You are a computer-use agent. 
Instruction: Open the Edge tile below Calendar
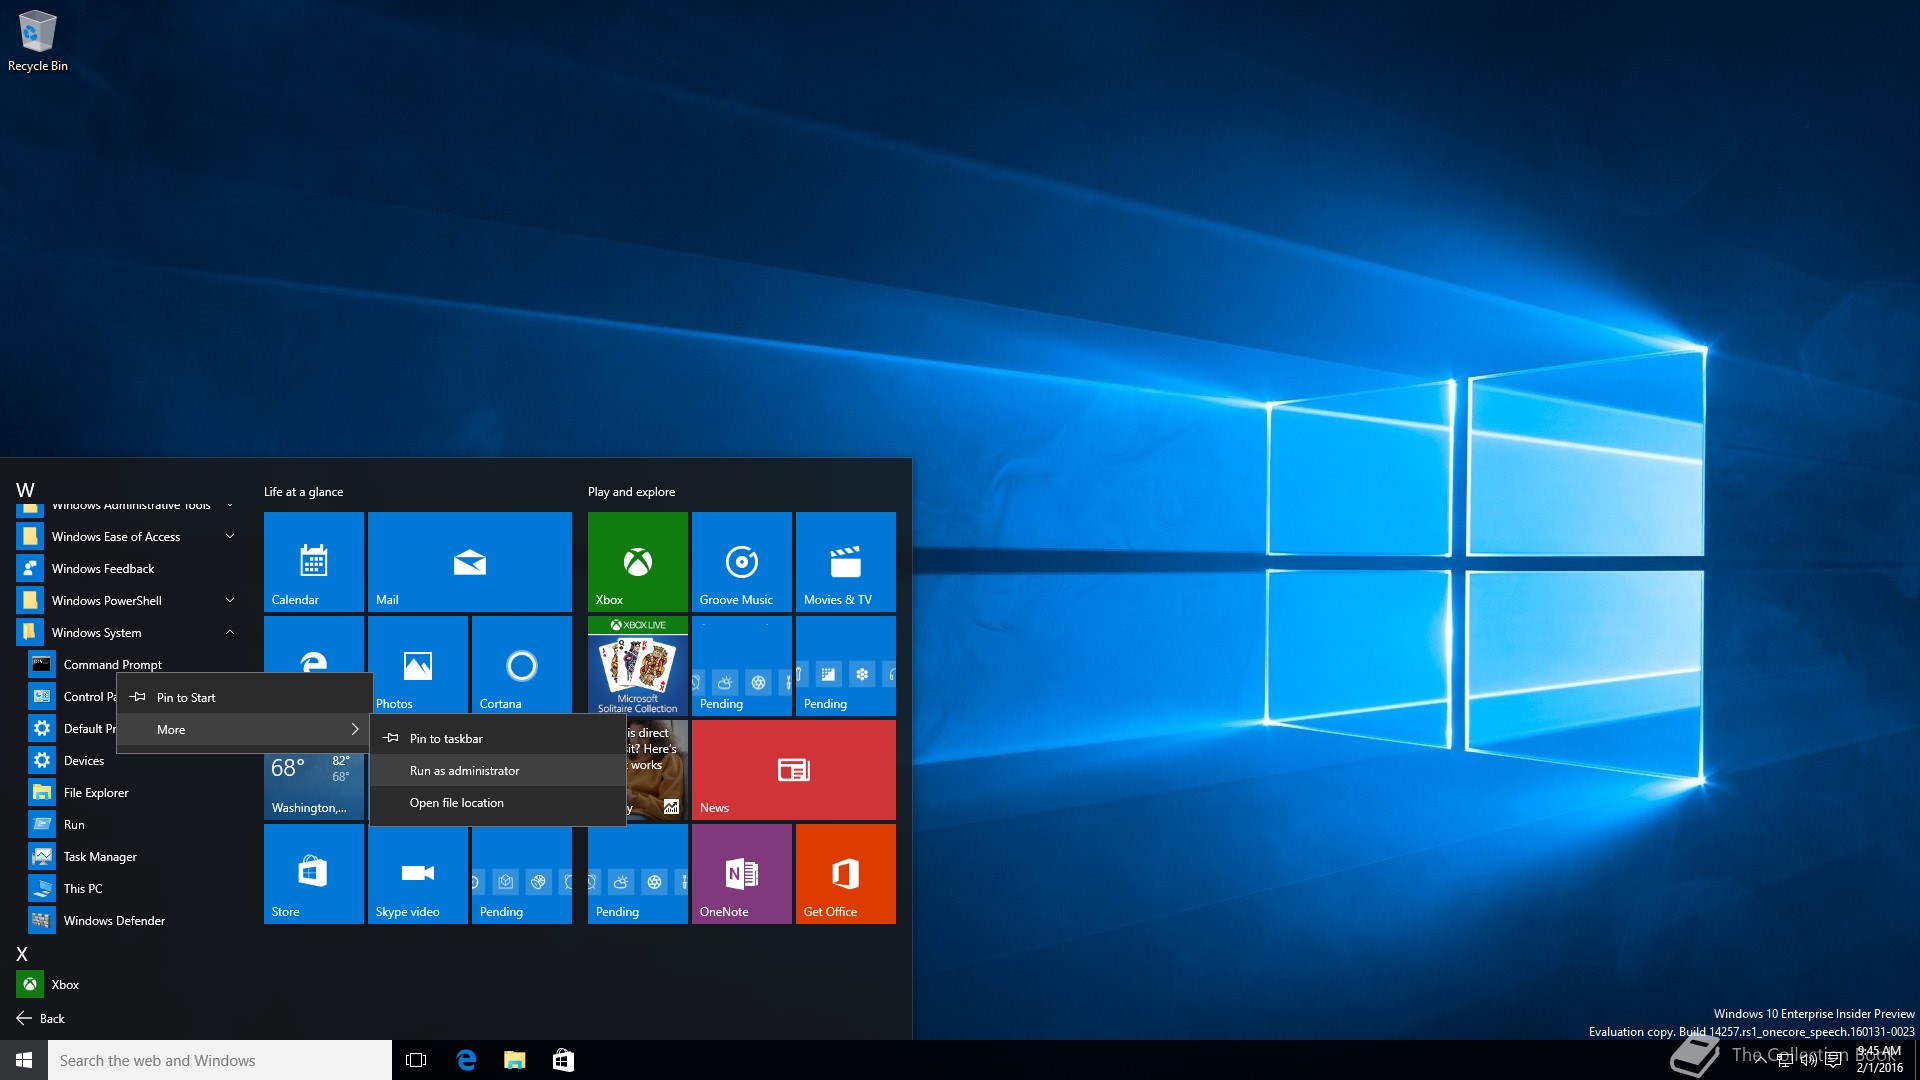[x=313, y=645]
